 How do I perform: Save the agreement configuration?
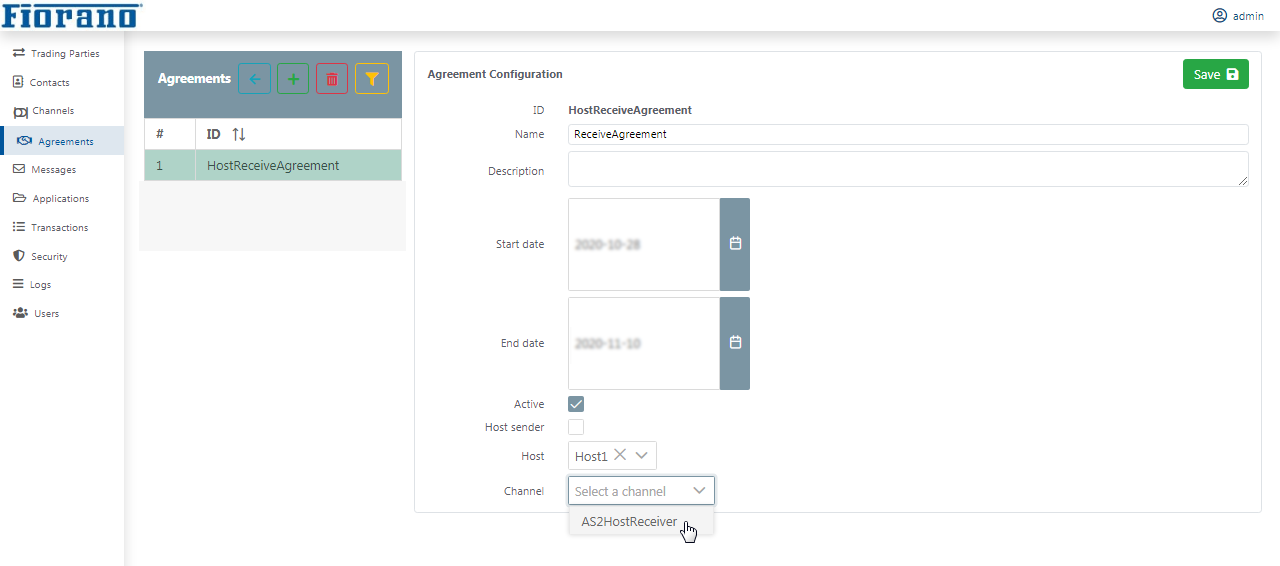click(x=1215, y=74)
